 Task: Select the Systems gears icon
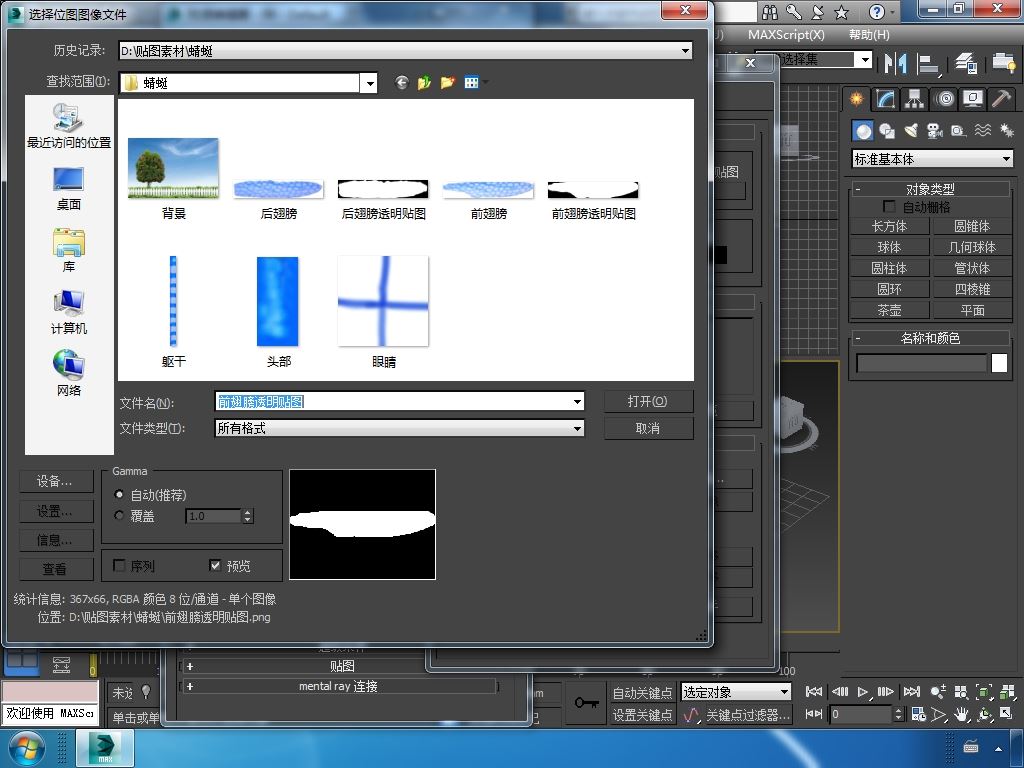tap(1006, 131)
